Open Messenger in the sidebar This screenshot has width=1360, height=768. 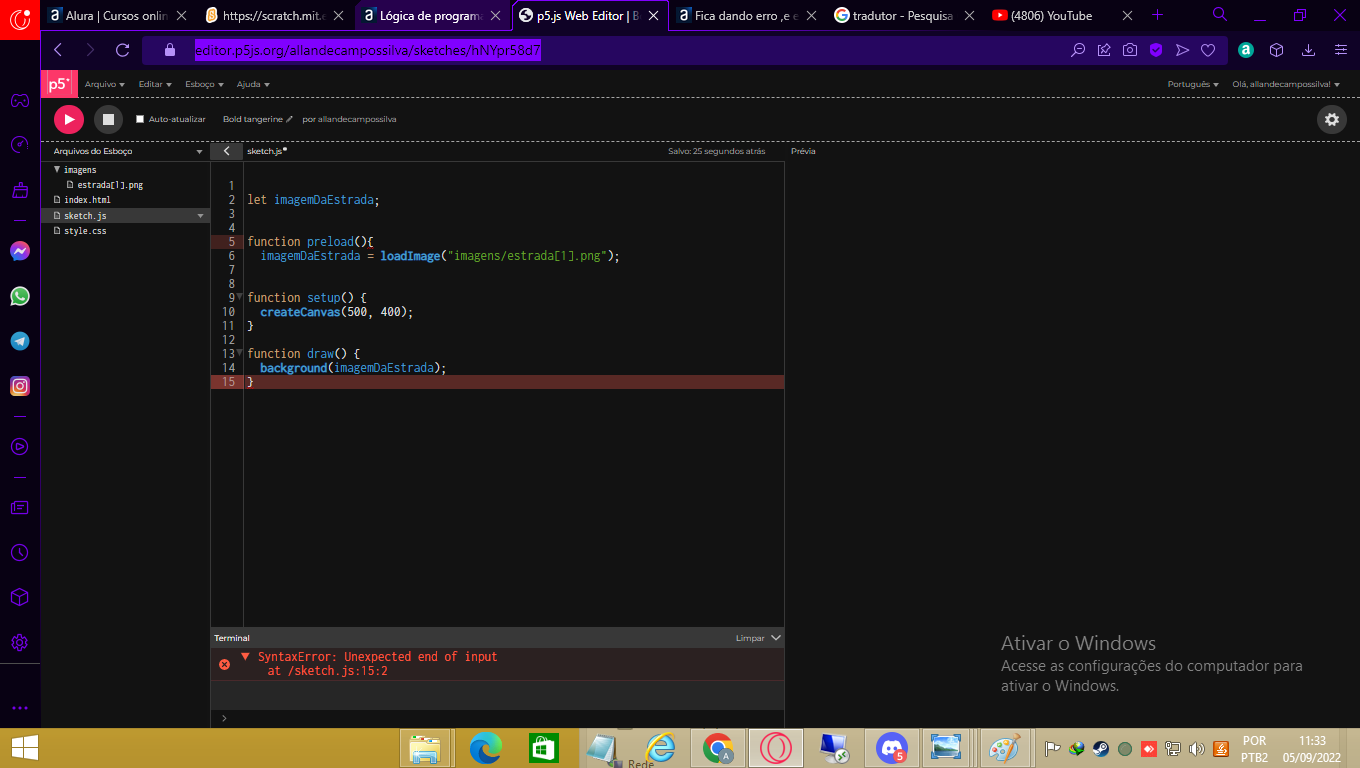click(x=20, y=251)
